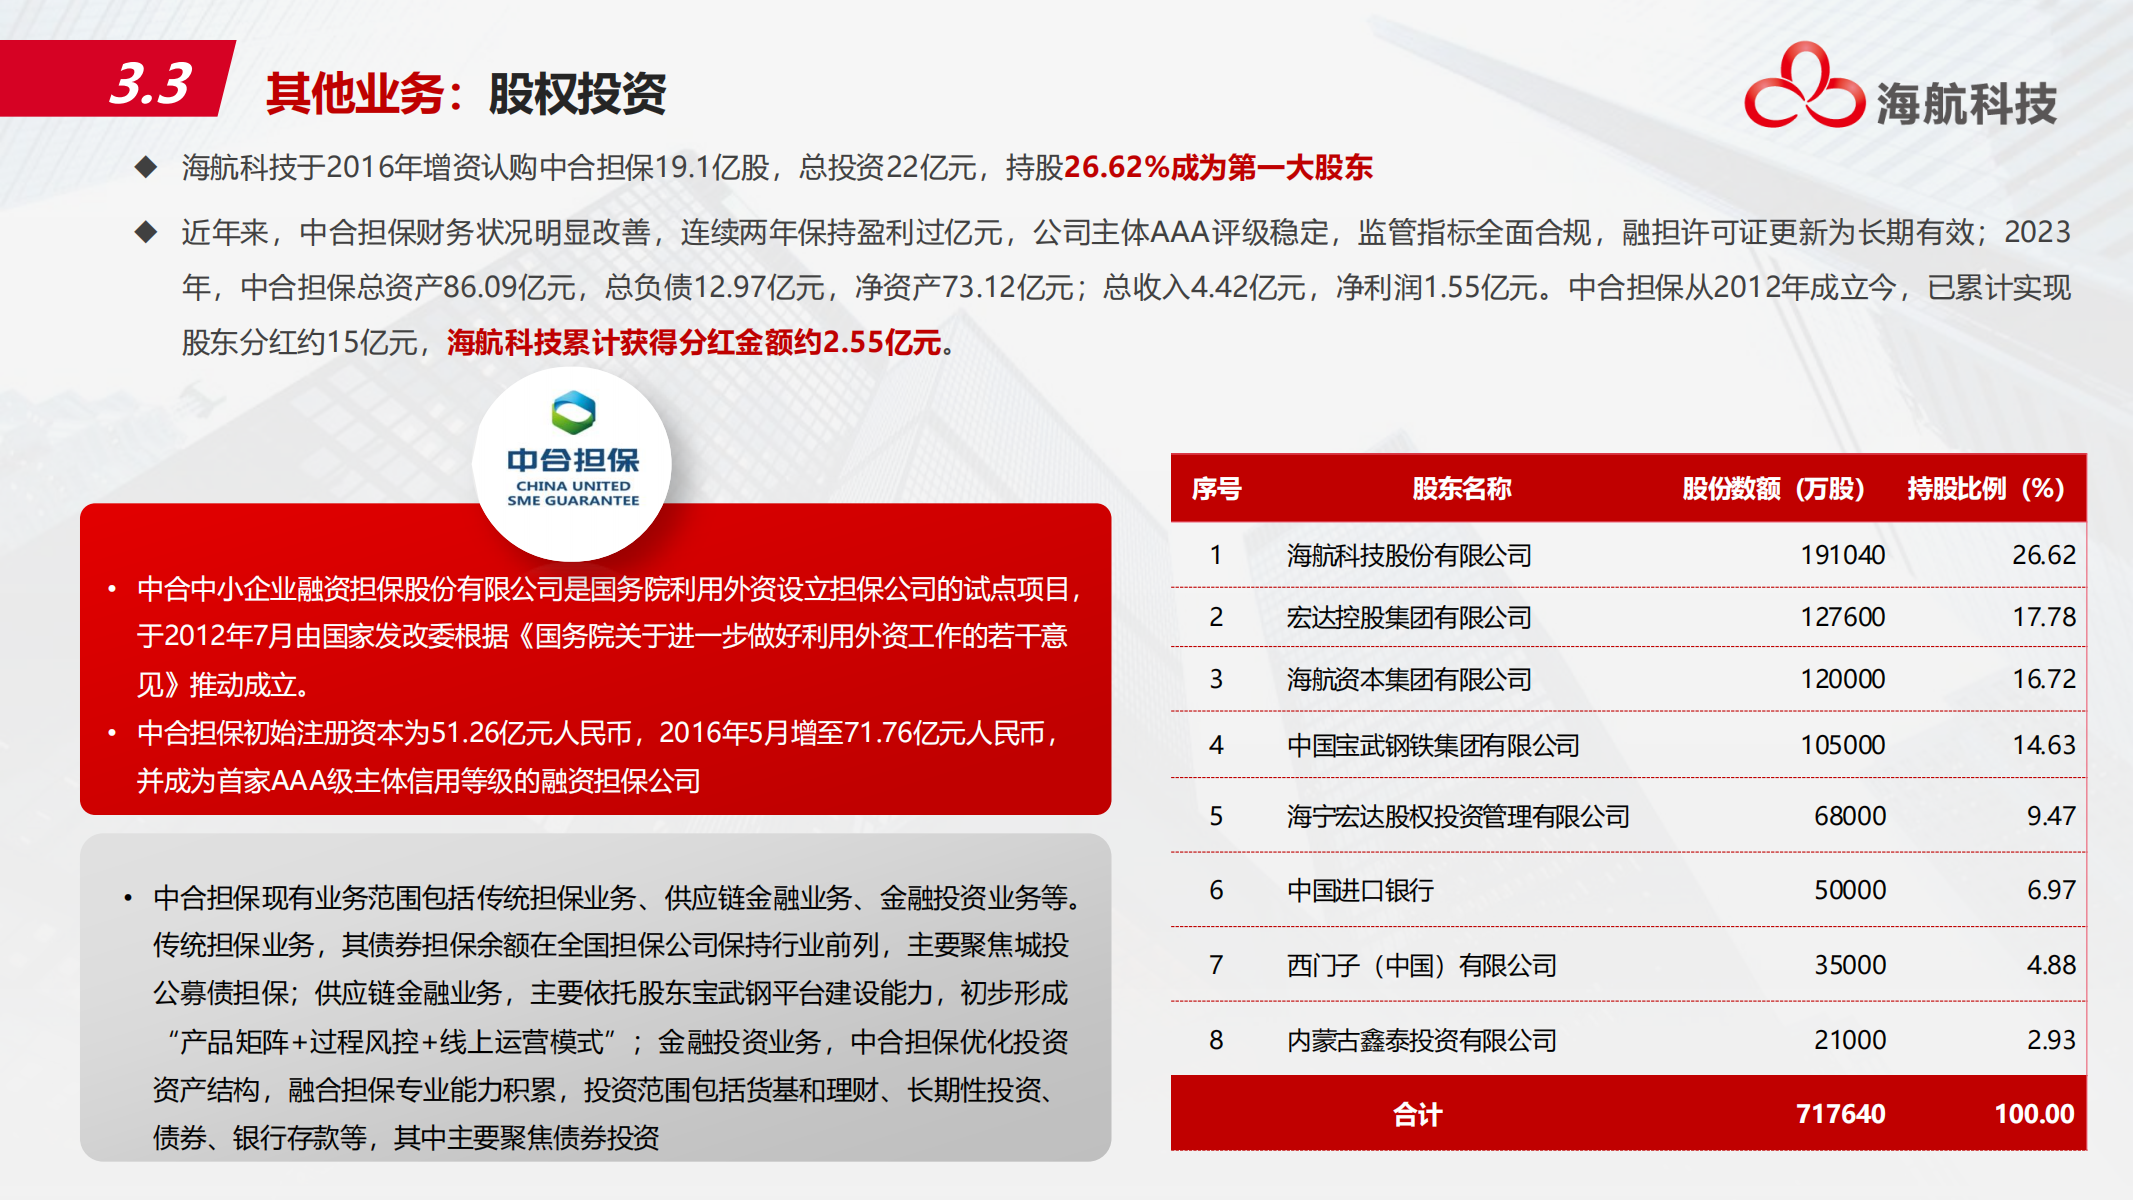The image size is (2133, 1200).
Task: Click the 海航科技 logo in the corner
Action: click(1900, 87)
